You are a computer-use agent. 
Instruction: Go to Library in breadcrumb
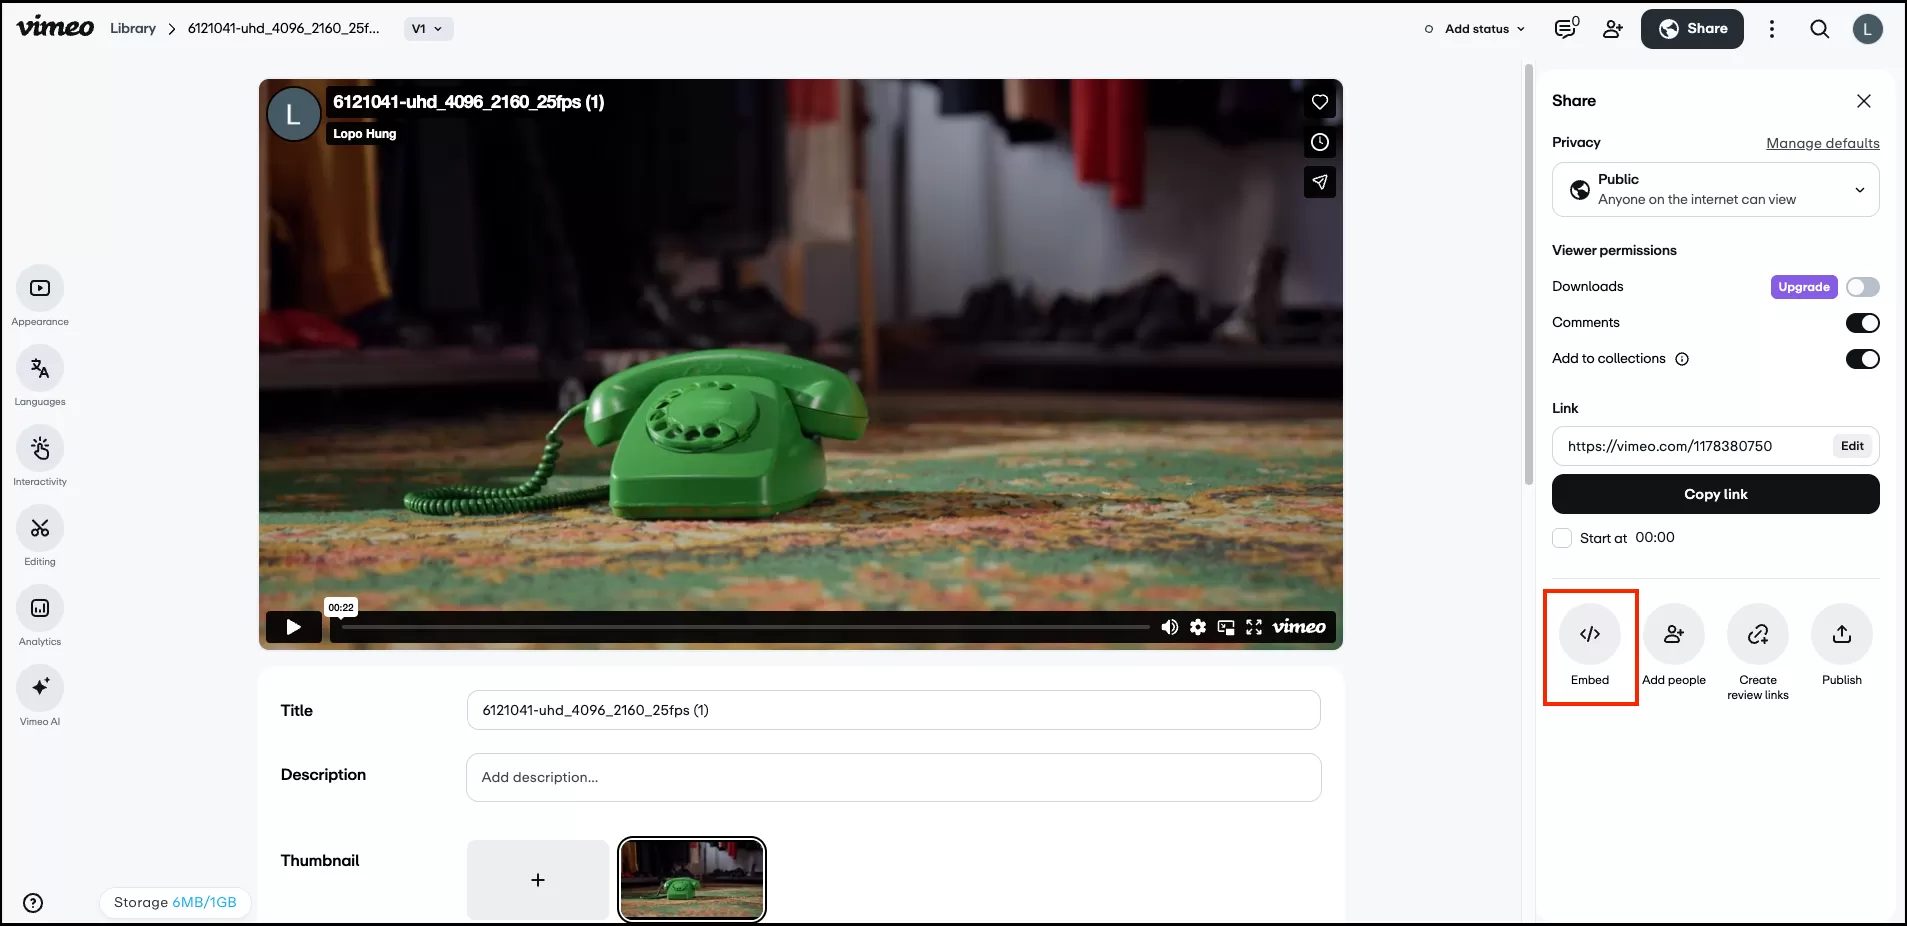[x=133, y=29]
